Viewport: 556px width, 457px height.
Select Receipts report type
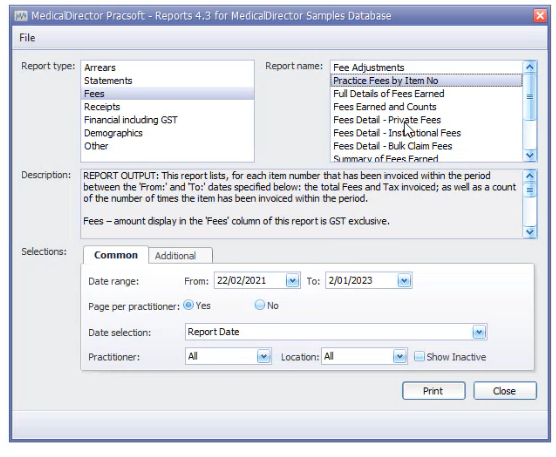point(167,107)
